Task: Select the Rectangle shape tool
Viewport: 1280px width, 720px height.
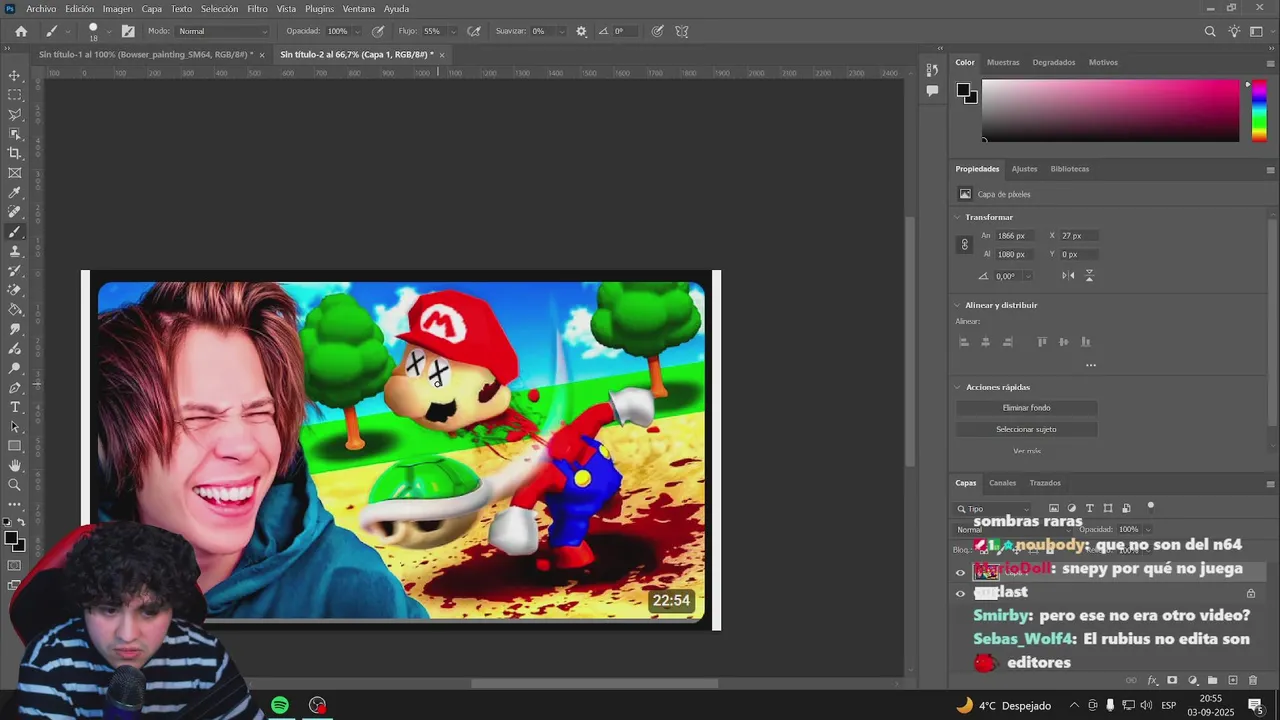Action: 15,446
